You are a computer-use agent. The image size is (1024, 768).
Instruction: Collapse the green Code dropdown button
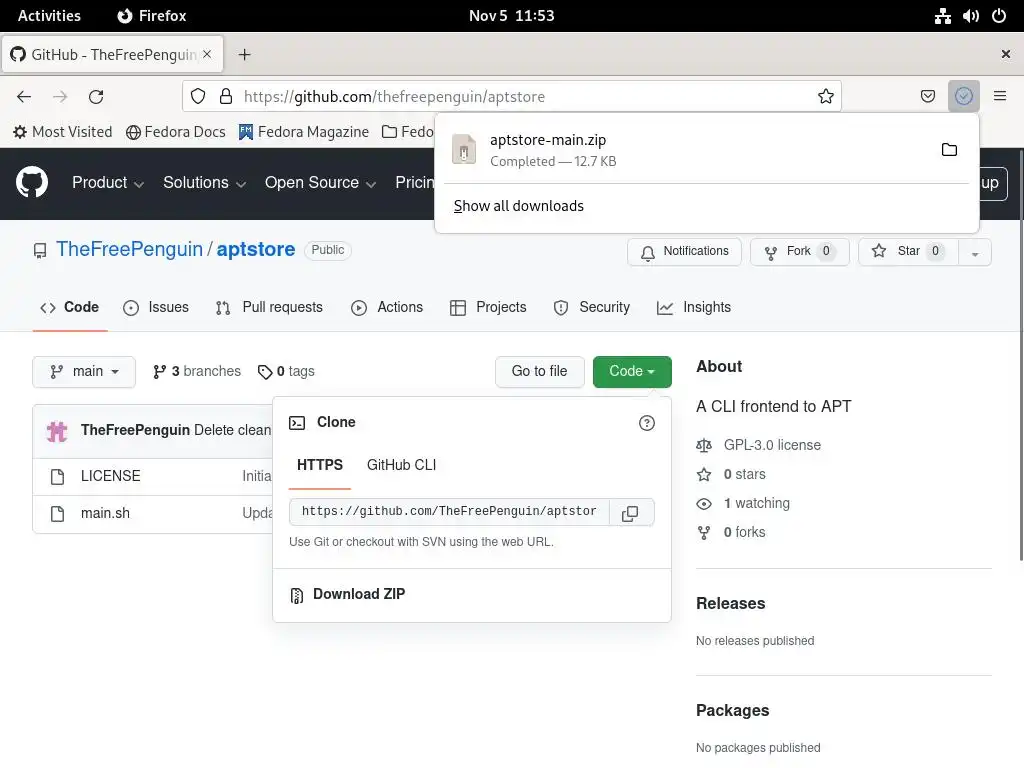[x=632, y=372]
